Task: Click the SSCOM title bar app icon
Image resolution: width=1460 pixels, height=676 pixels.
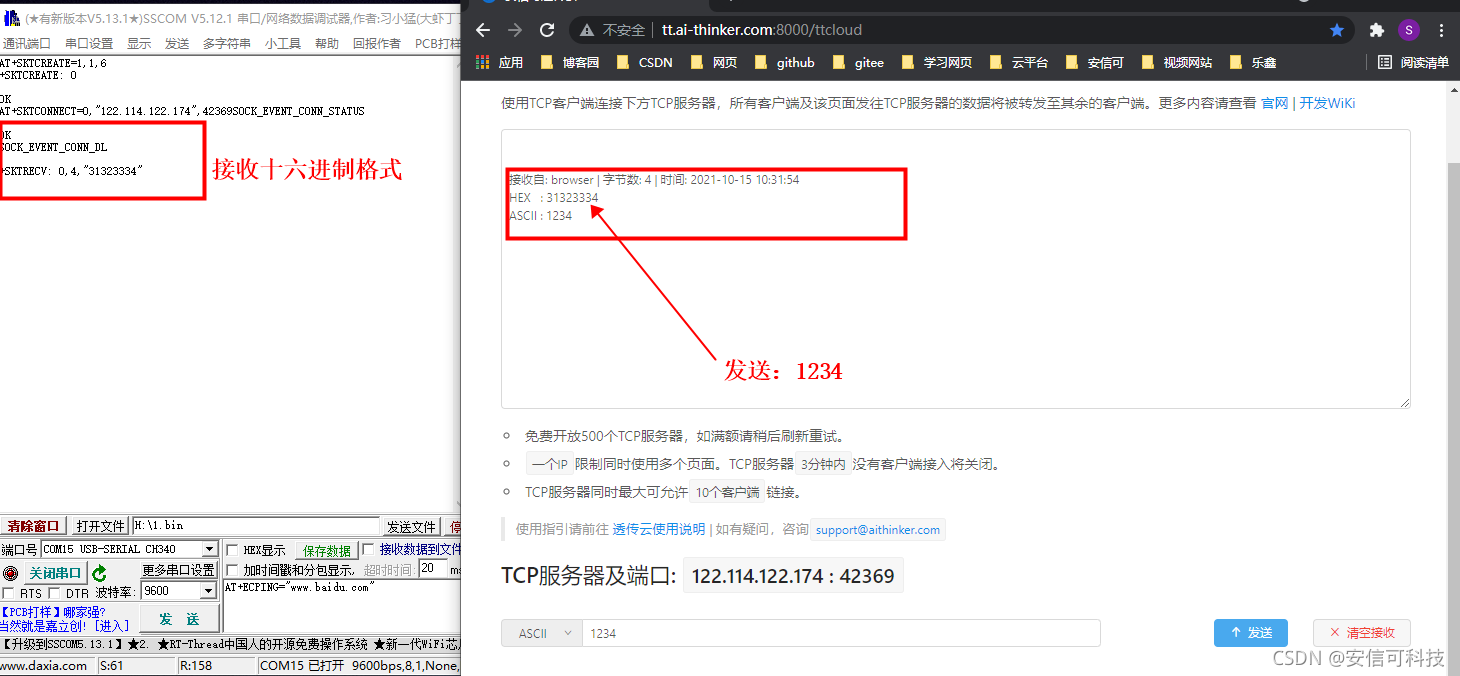Action: click(x=11, y=18)
